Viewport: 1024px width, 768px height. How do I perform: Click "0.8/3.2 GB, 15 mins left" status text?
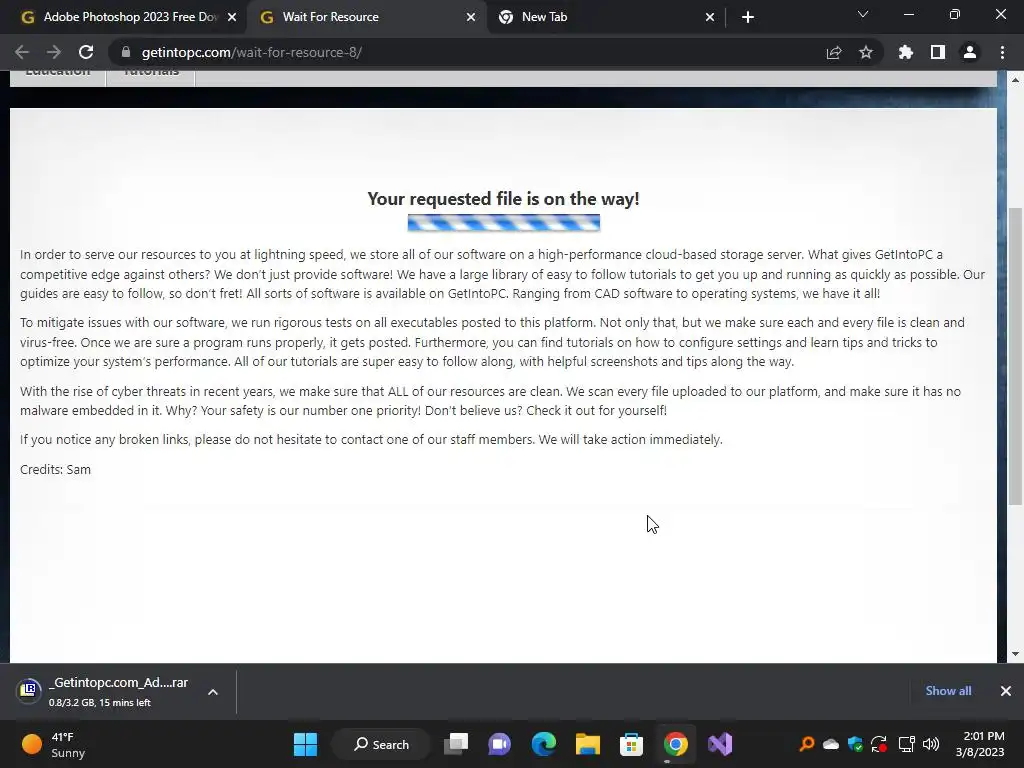[100, 703]
